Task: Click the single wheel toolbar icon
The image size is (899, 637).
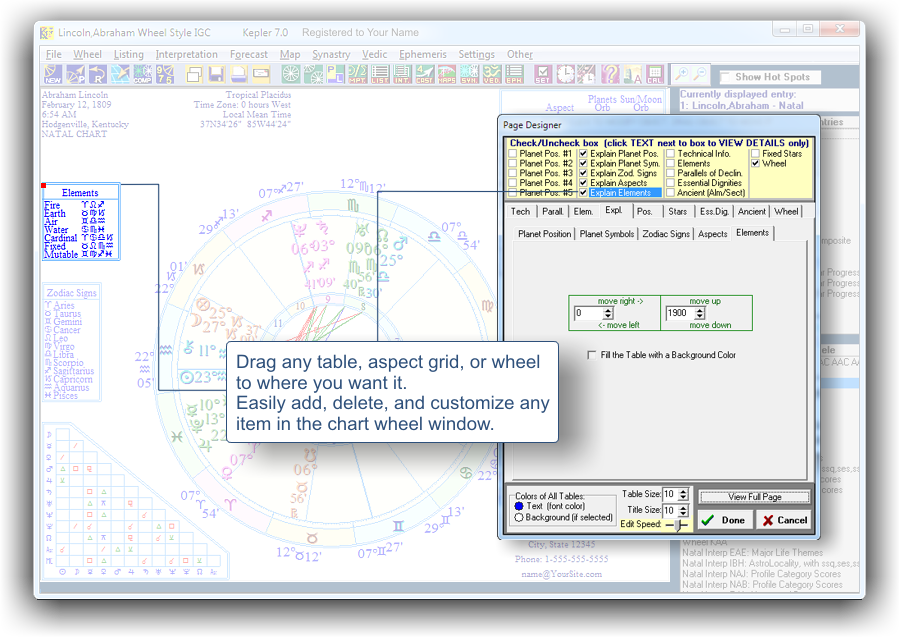Action: coord(291,75)
